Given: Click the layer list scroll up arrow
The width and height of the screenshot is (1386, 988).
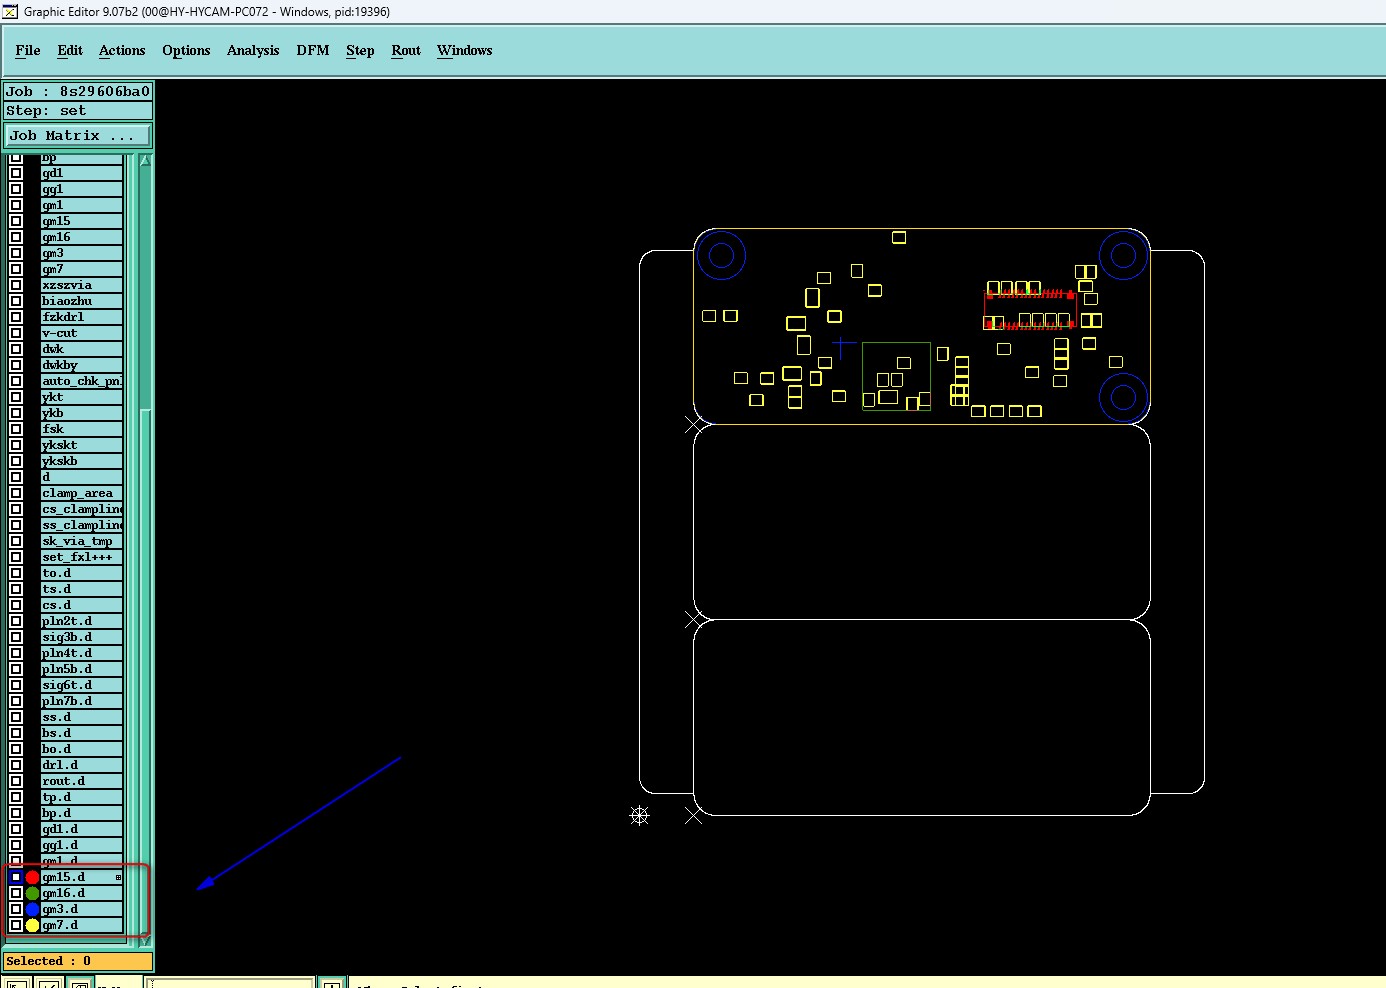Looking at the screenshot, I should point(145,160).
